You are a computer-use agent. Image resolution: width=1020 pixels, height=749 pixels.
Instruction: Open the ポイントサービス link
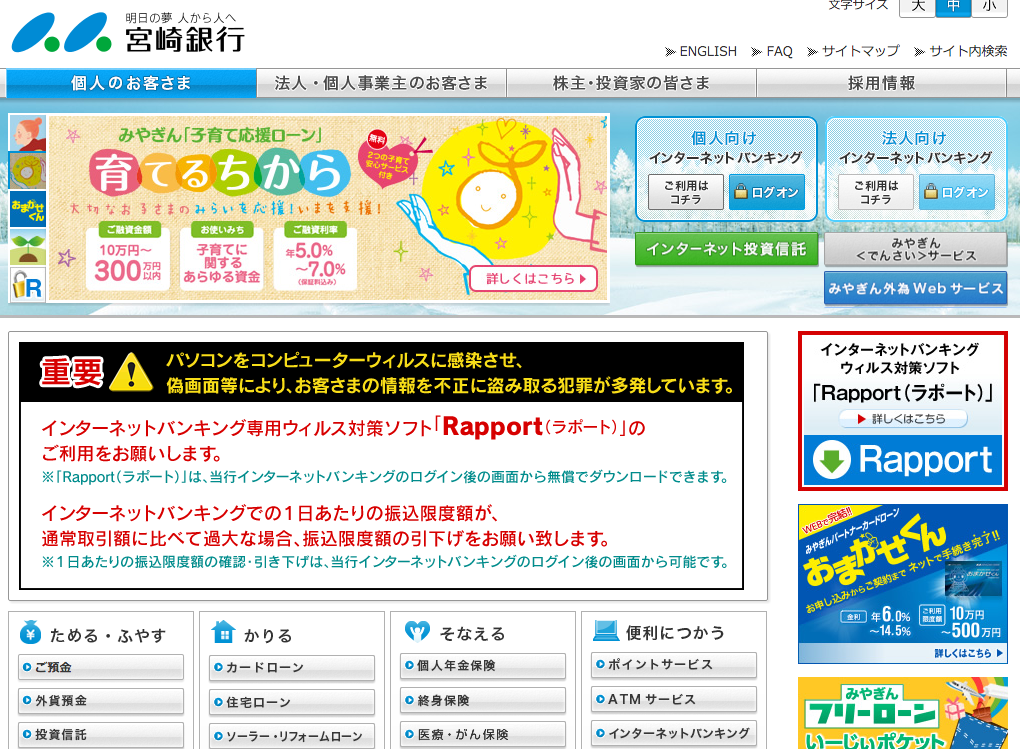674,664
